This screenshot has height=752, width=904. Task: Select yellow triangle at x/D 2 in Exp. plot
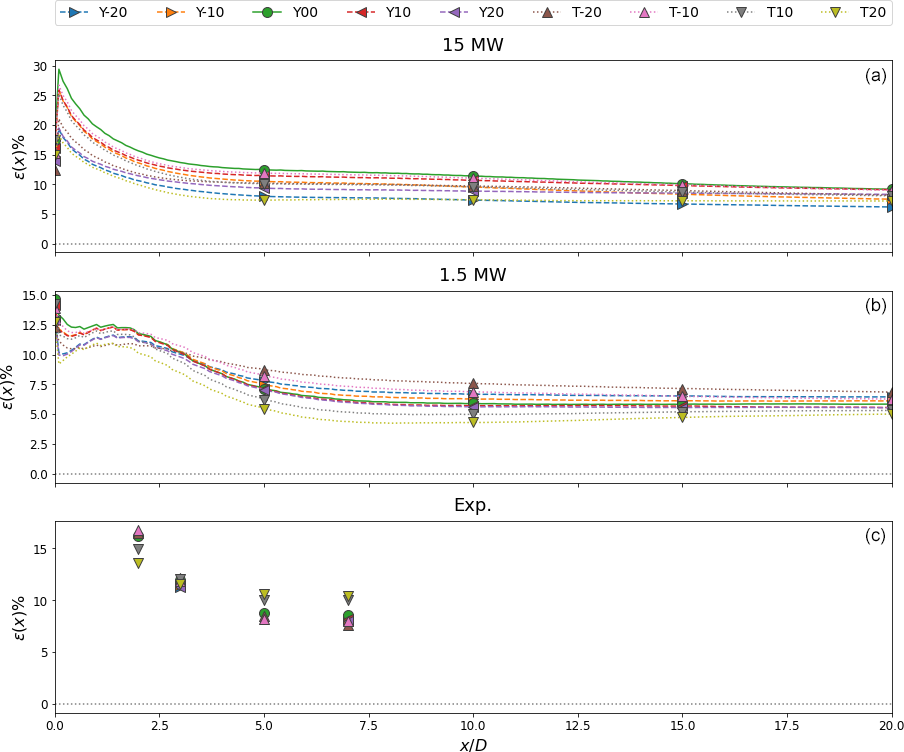click(x=138, y=563)
